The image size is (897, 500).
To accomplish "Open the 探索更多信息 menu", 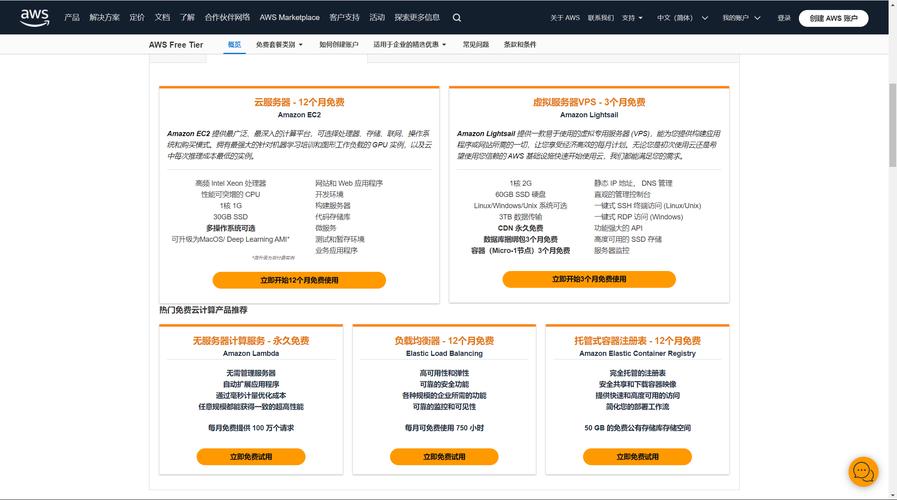I will coord(417,18).
